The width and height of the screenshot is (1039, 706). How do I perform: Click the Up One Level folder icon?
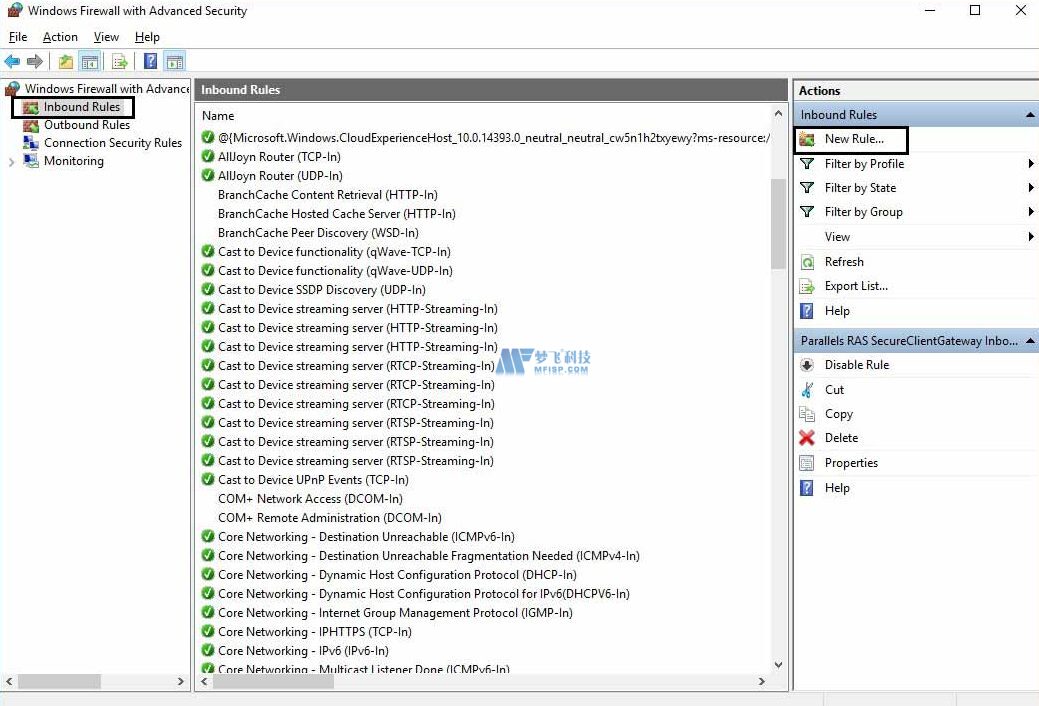(x=66, y=62)
